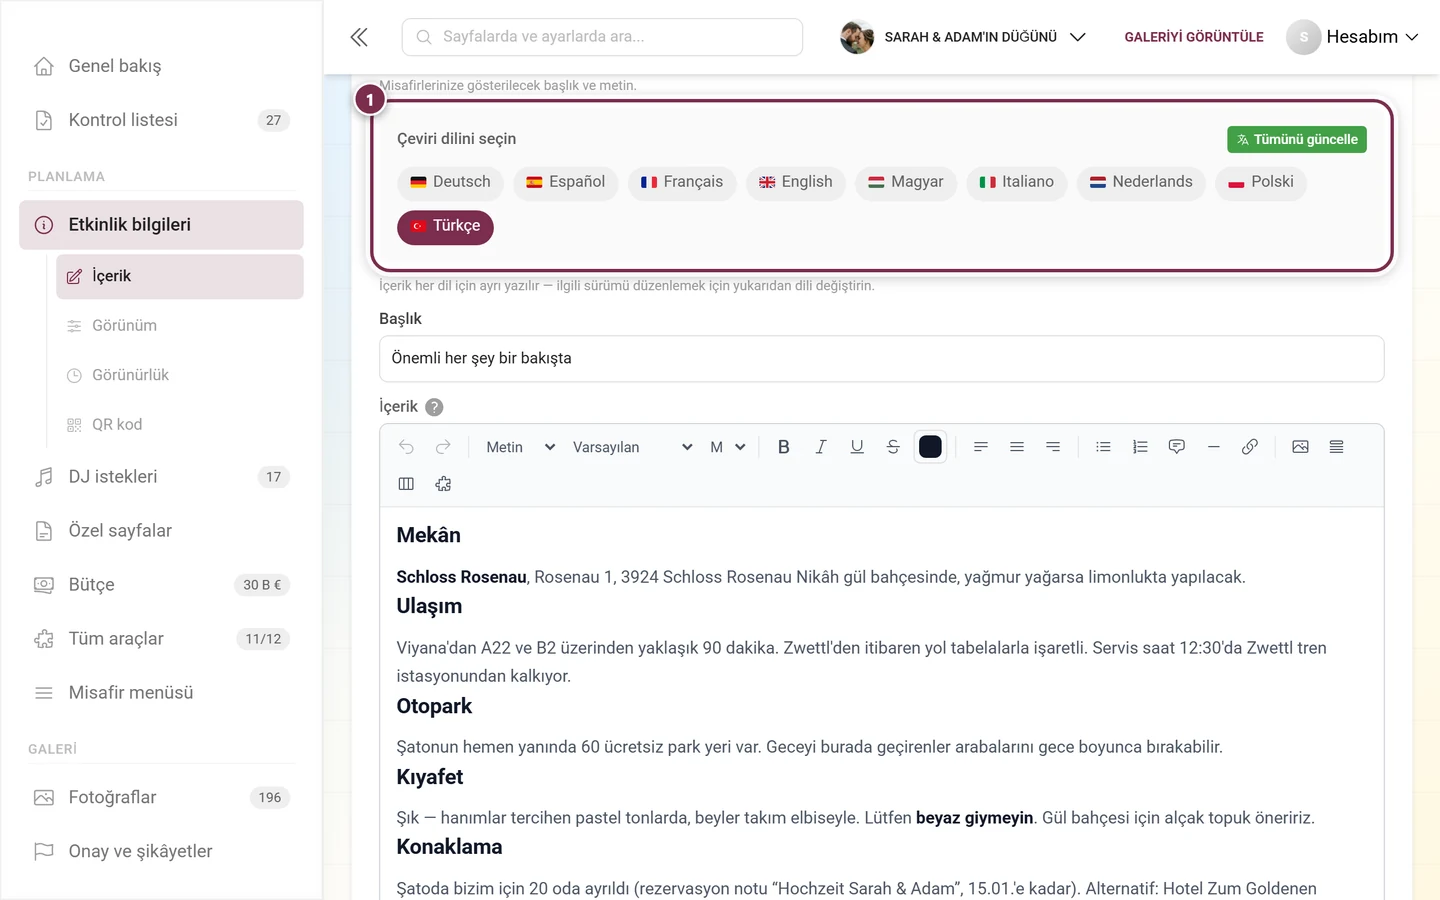Collapse the sidebar with the double-chevron icon
The image size is (1440, 900).
click(359, 37)
